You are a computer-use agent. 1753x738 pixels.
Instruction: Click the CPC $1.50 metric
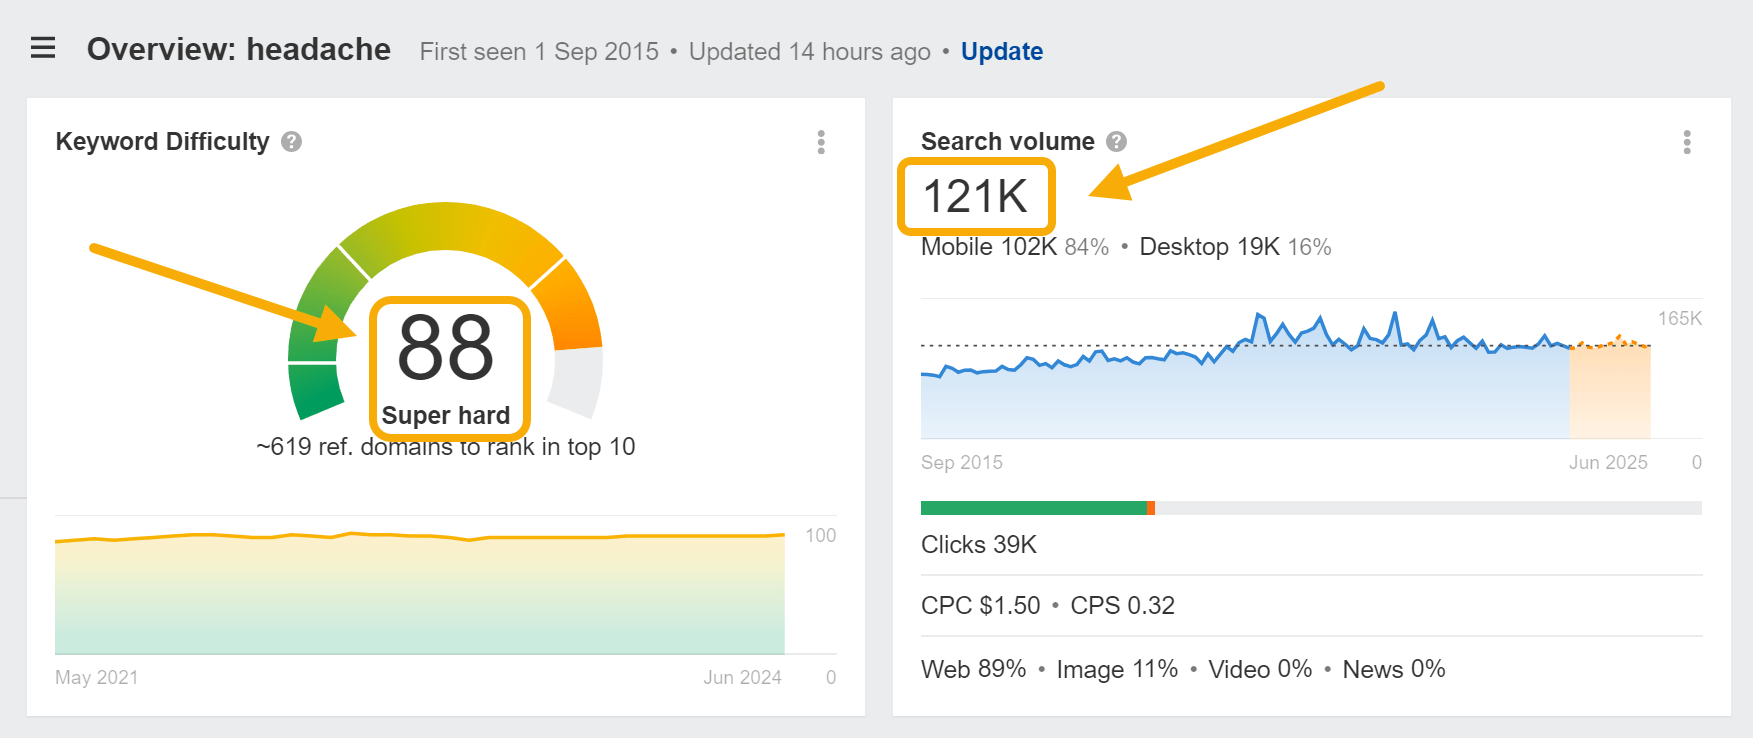[980, 606]
